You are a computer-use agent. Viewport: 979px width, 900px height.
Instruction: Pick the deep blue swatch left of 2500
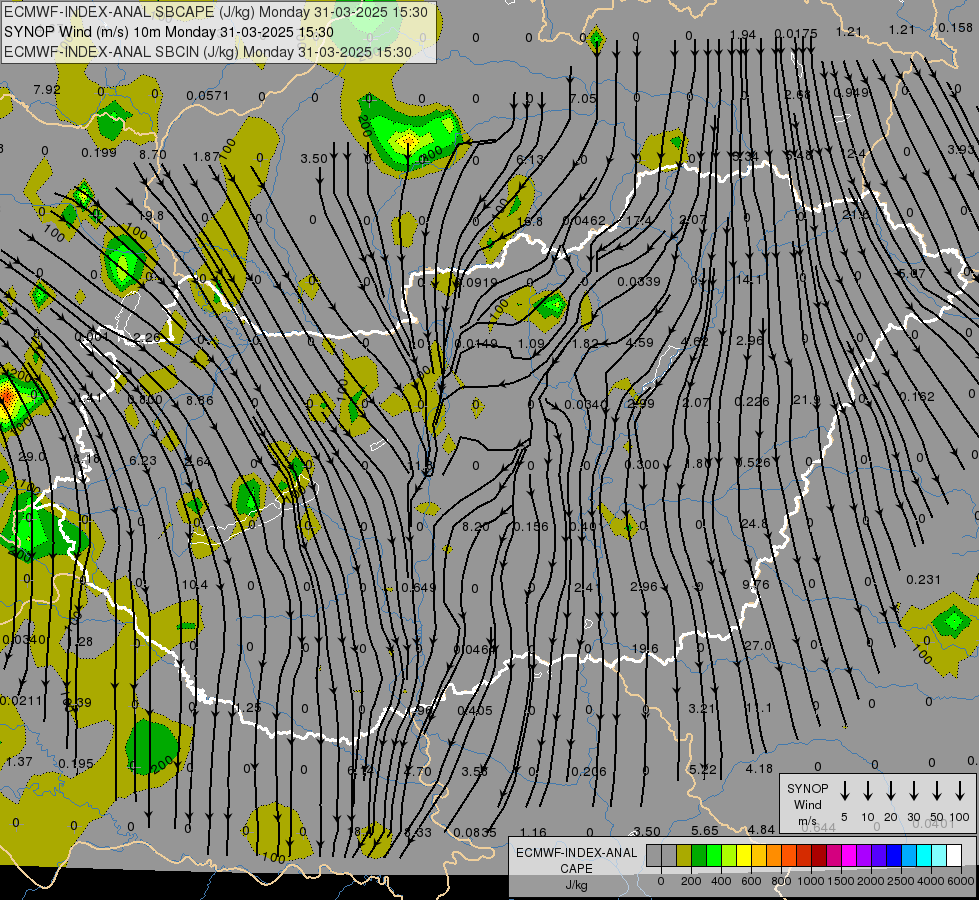(x=893, y=855)
